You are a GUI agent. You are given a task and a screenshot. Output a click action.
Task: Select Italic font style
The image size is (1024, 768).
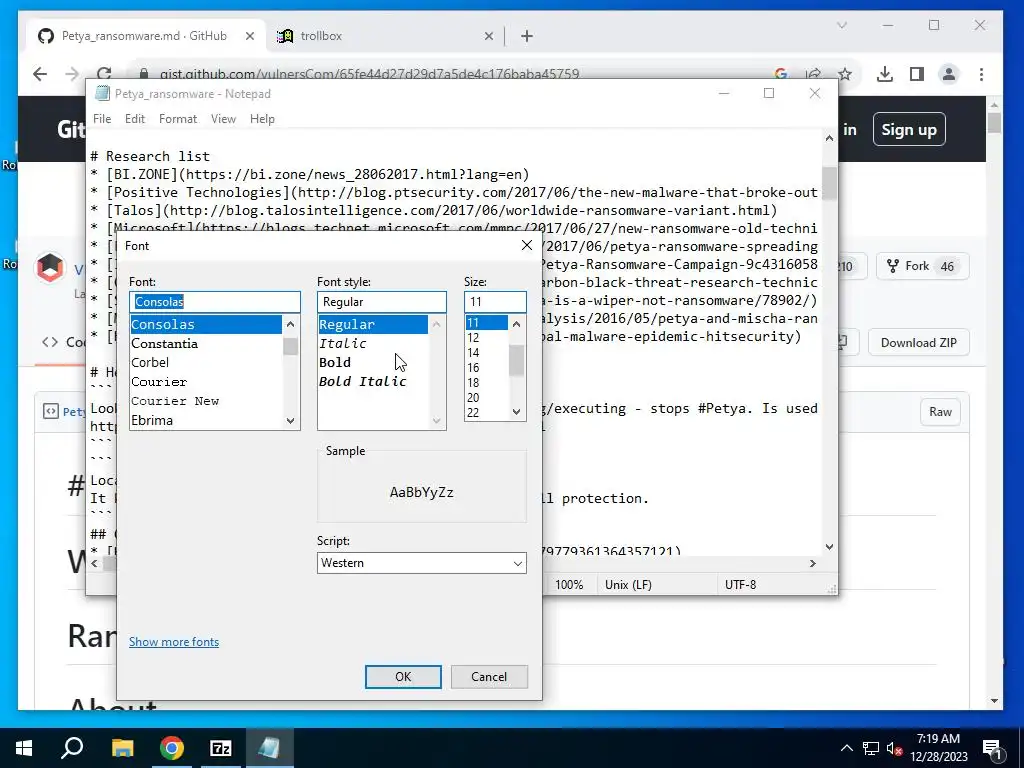[x=373, y=344]
